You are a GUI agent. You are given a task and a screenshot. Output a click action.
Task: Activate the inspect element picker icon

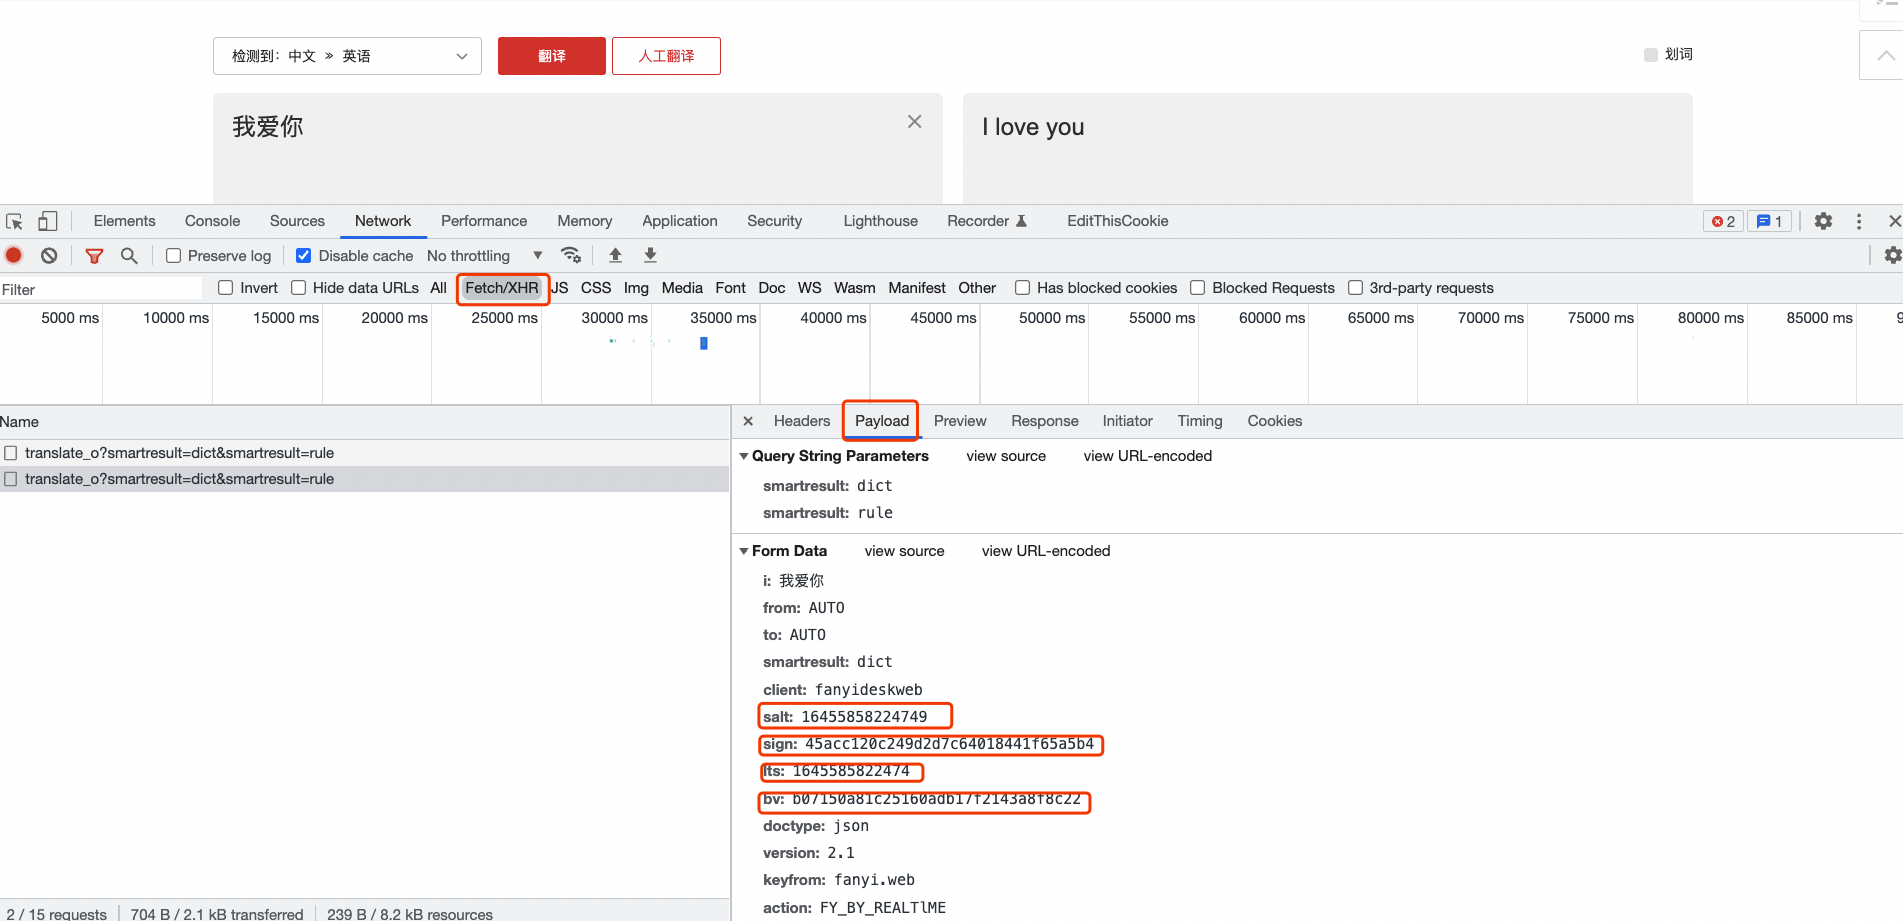pos(14,222)
